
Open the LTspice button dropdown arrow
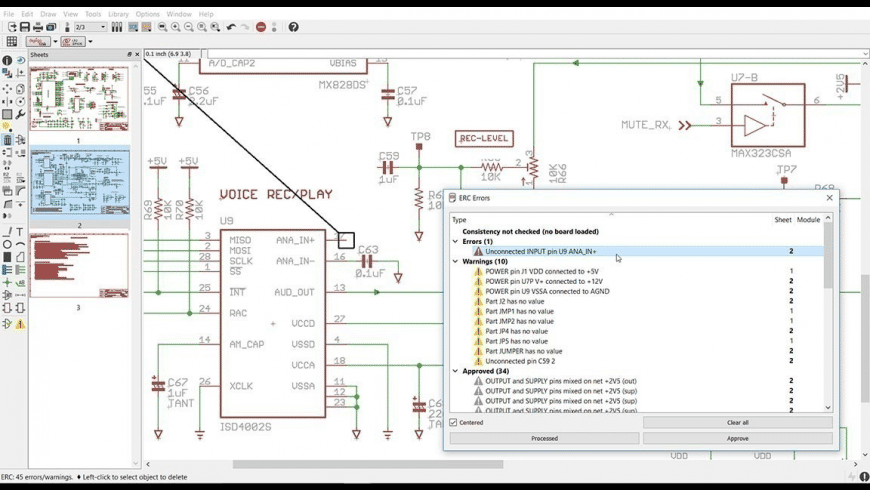click(90, 42)
